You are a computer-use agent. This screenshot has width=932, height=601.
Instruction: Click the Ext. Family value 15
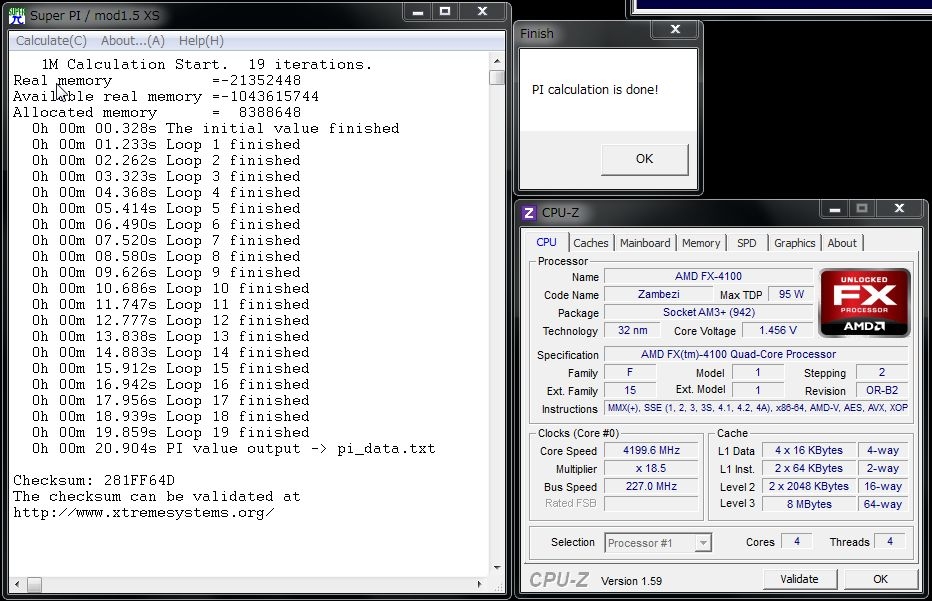630,391
